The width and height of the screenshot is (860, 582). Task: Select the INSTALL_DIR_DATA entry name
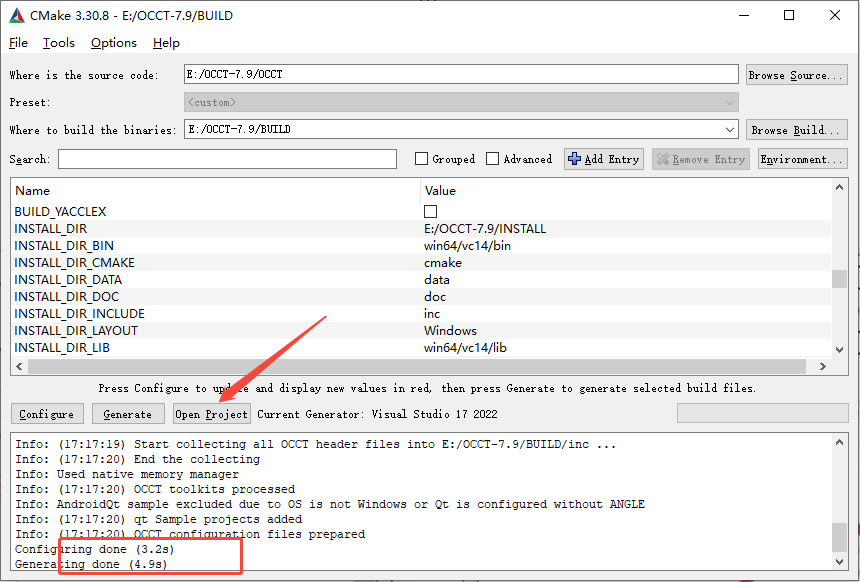(x=68, y=279)
